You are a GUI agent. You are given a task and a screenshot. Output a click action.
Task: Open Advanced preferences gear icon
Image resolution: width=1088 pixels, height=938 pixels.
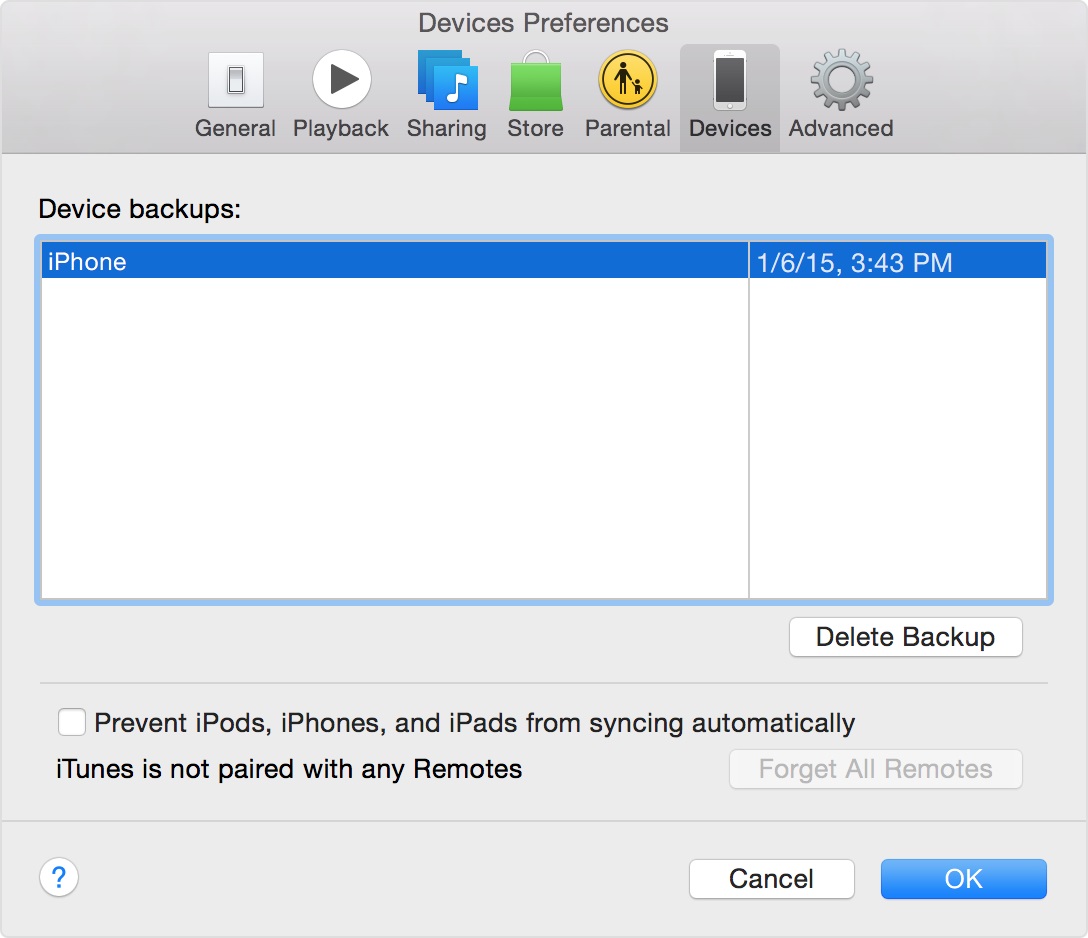(x=841, y=81)
